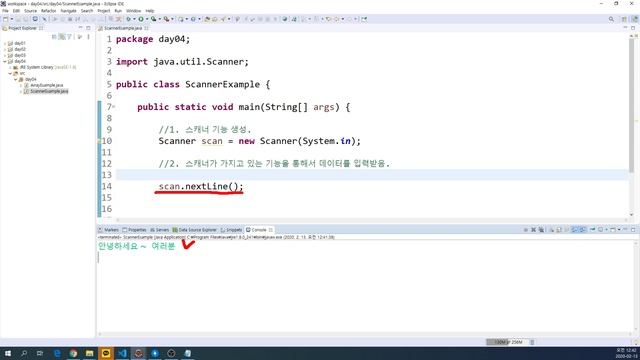Open the Help menu

[x=150, y=11]
